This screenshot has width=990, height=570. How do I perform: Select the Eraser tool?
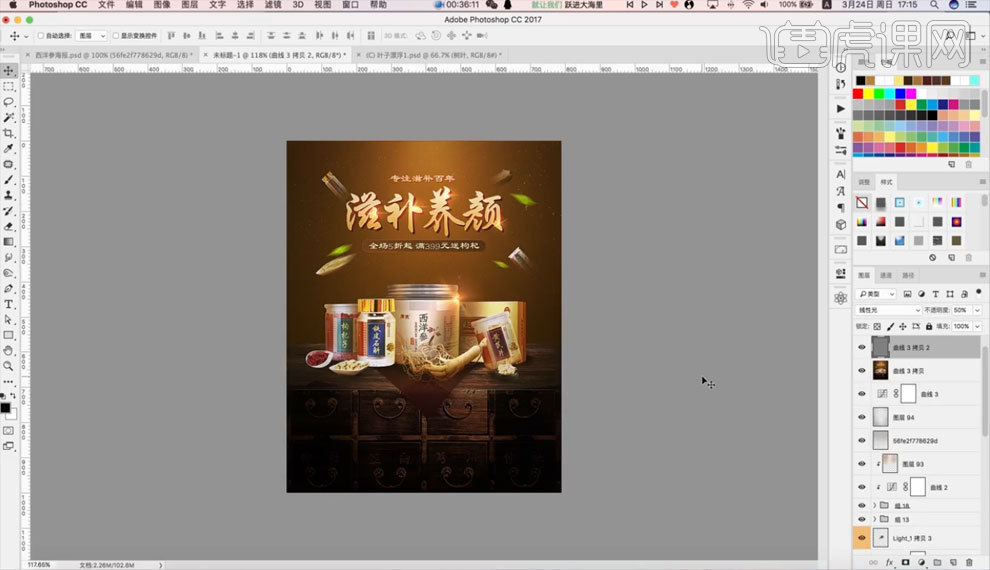(x=9, y=226)
